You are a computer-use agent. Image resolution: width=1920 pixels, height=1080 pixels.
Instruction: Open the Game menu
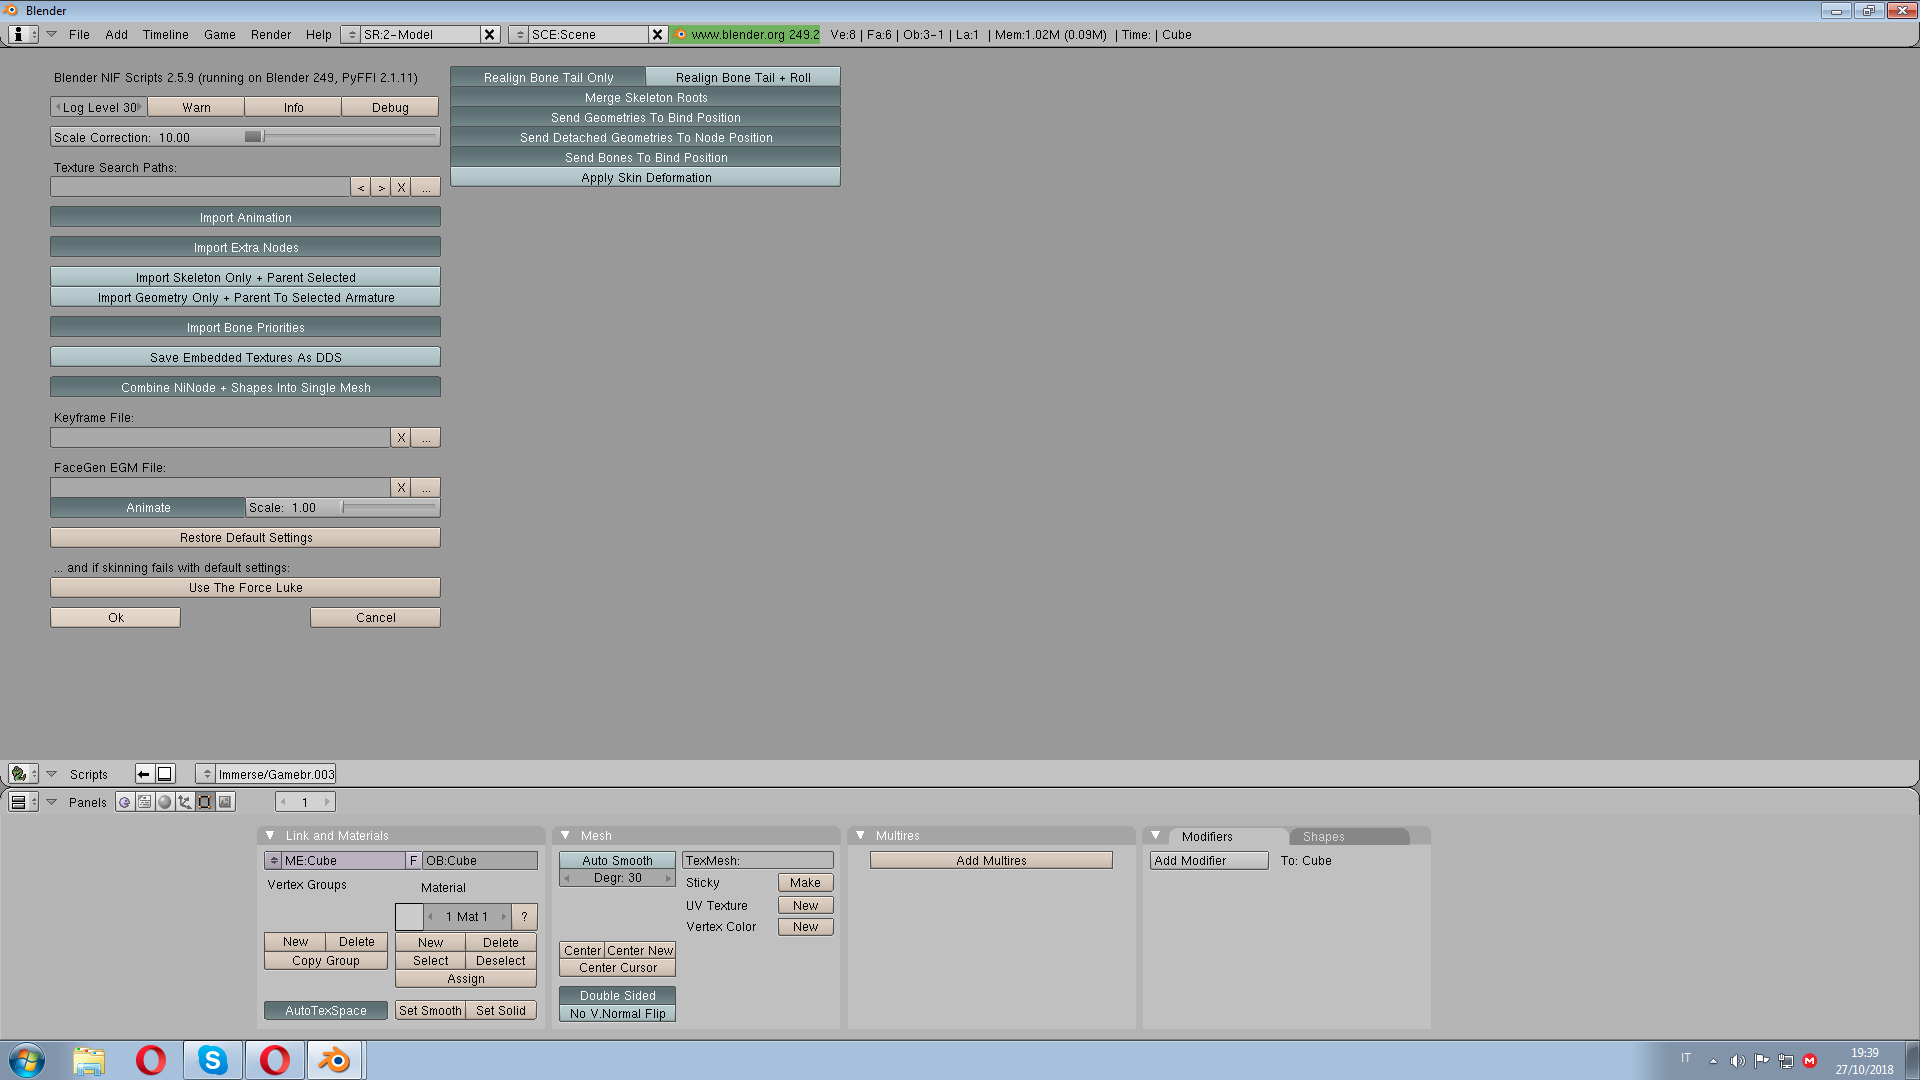[x=220, y=34]
